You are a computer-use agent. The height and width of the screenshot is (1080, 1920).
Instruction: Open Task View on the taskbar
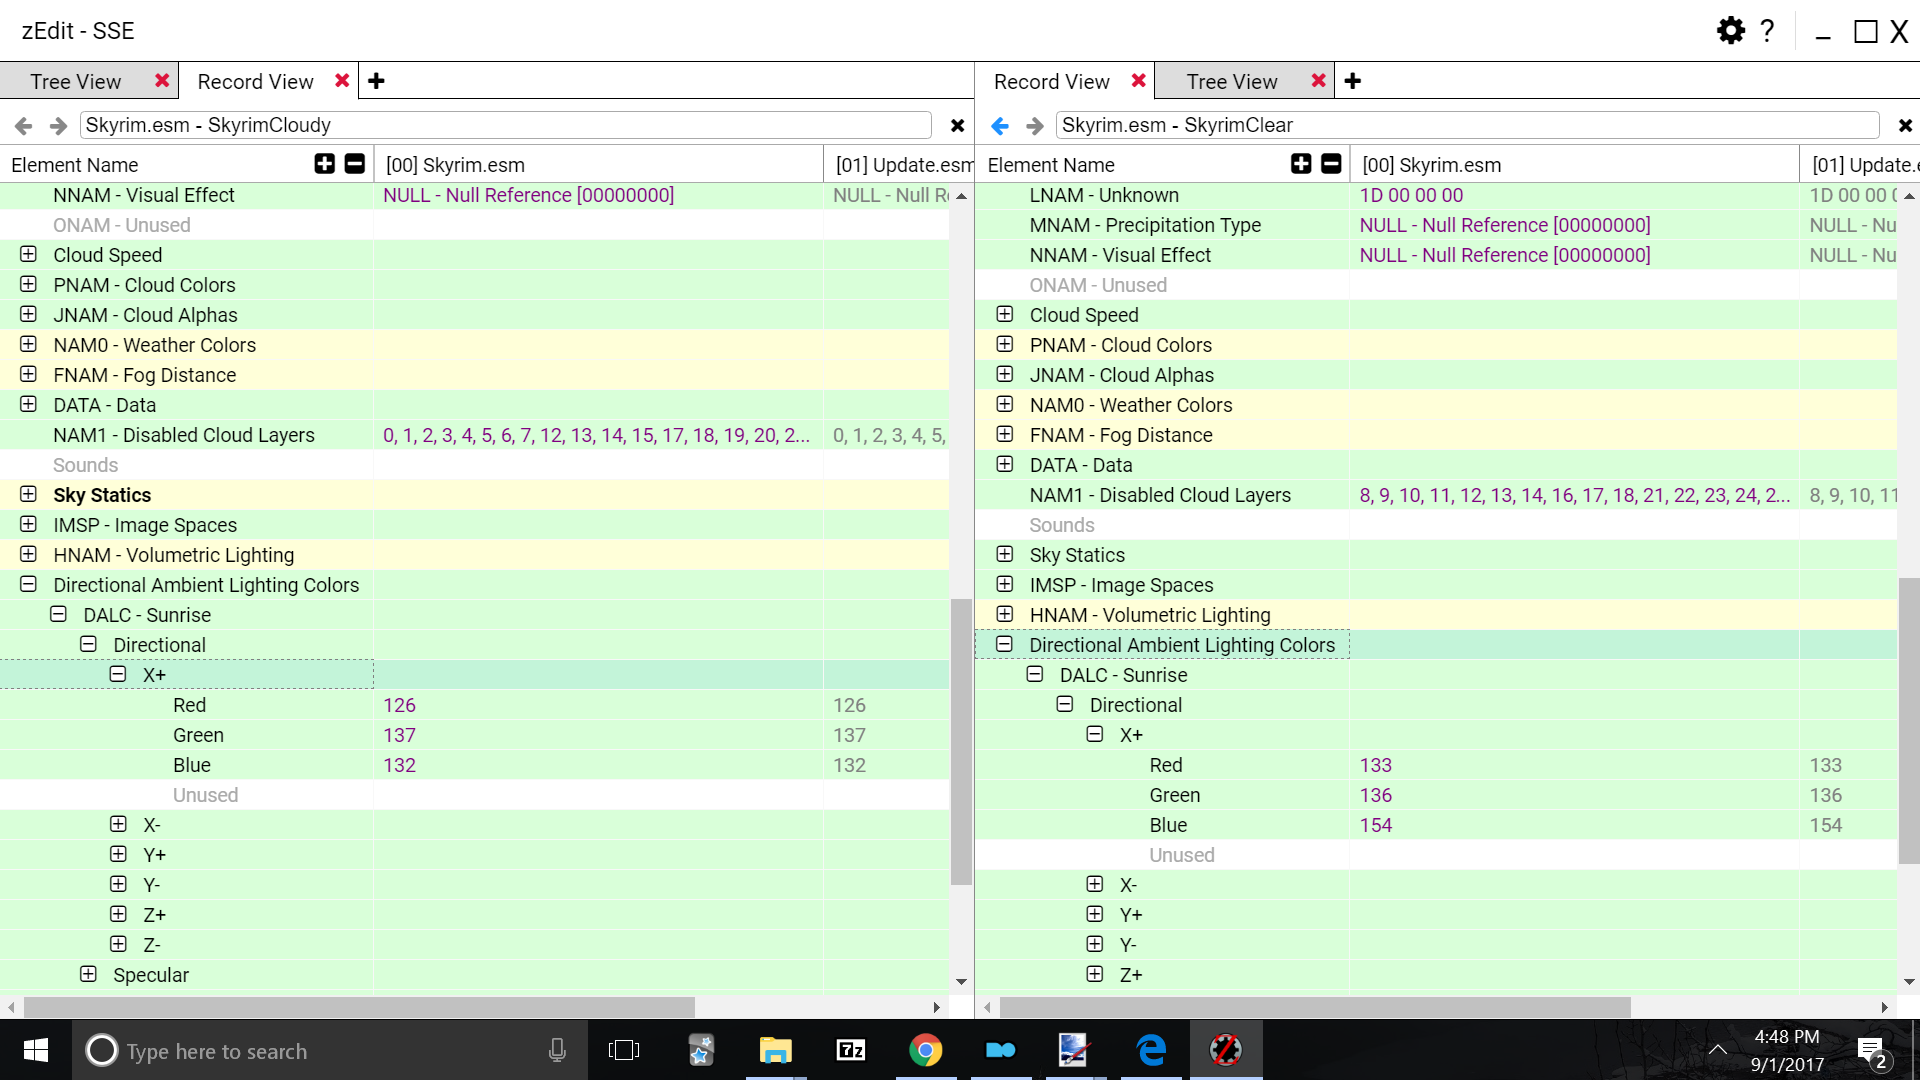coord(624,1050)
